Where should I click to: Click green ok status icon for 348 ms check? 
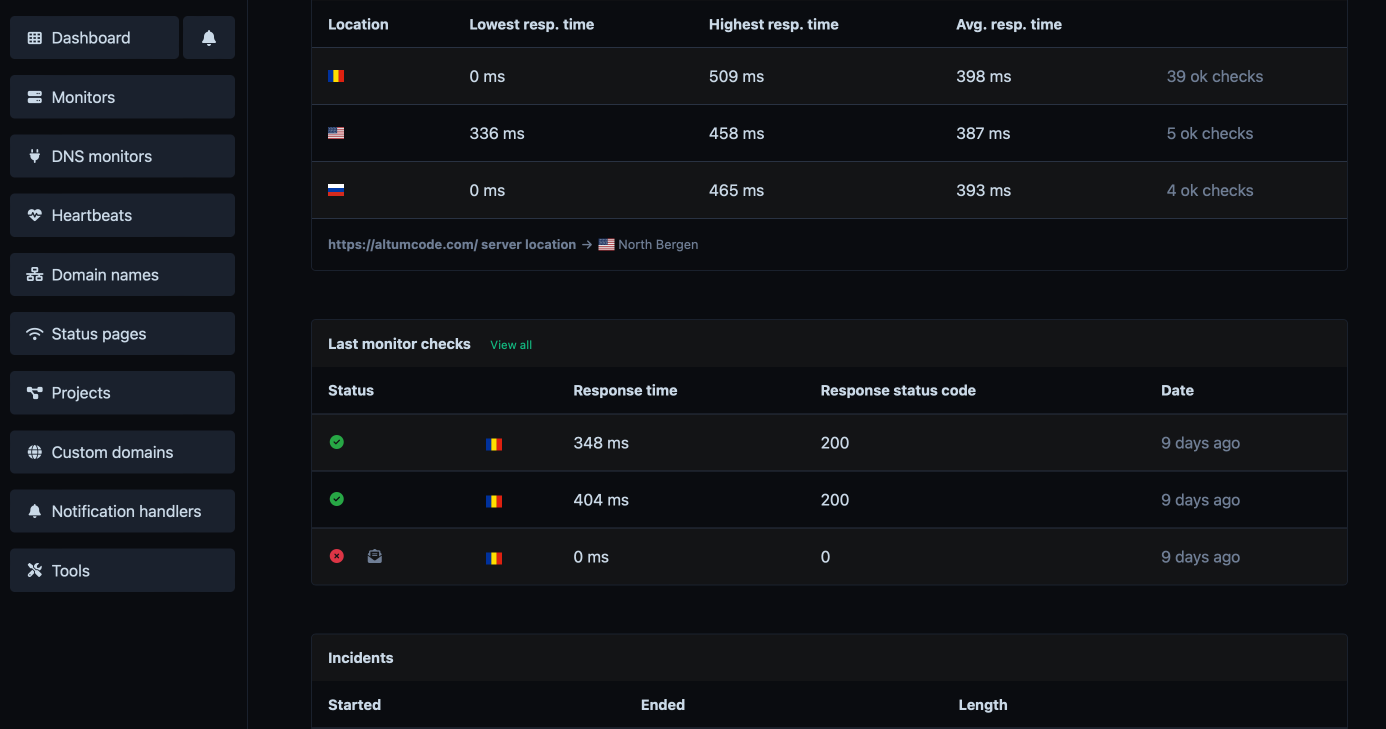337,442
